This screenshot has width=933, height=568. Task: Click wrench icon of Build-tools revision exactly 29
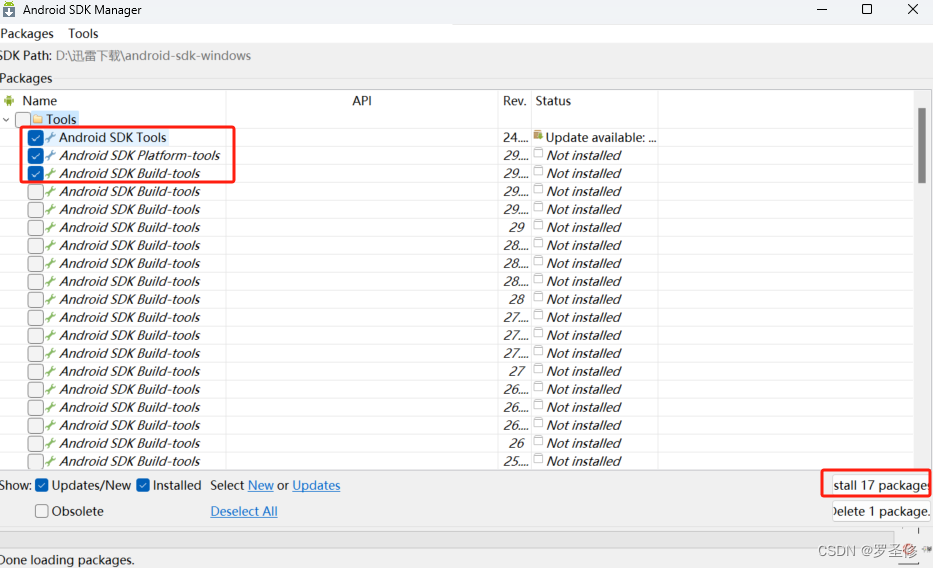point(51,227)
